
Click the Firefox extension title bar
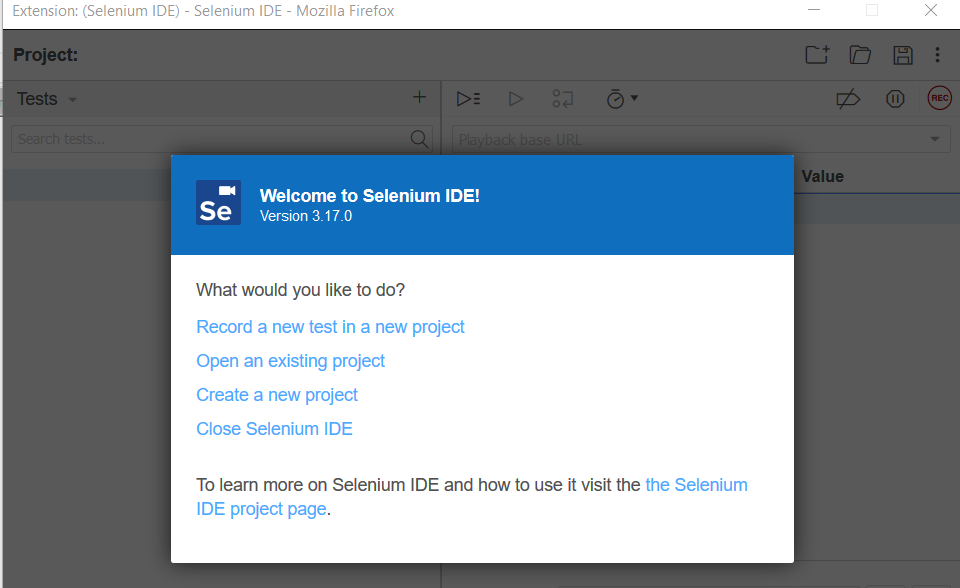point(200,11)
